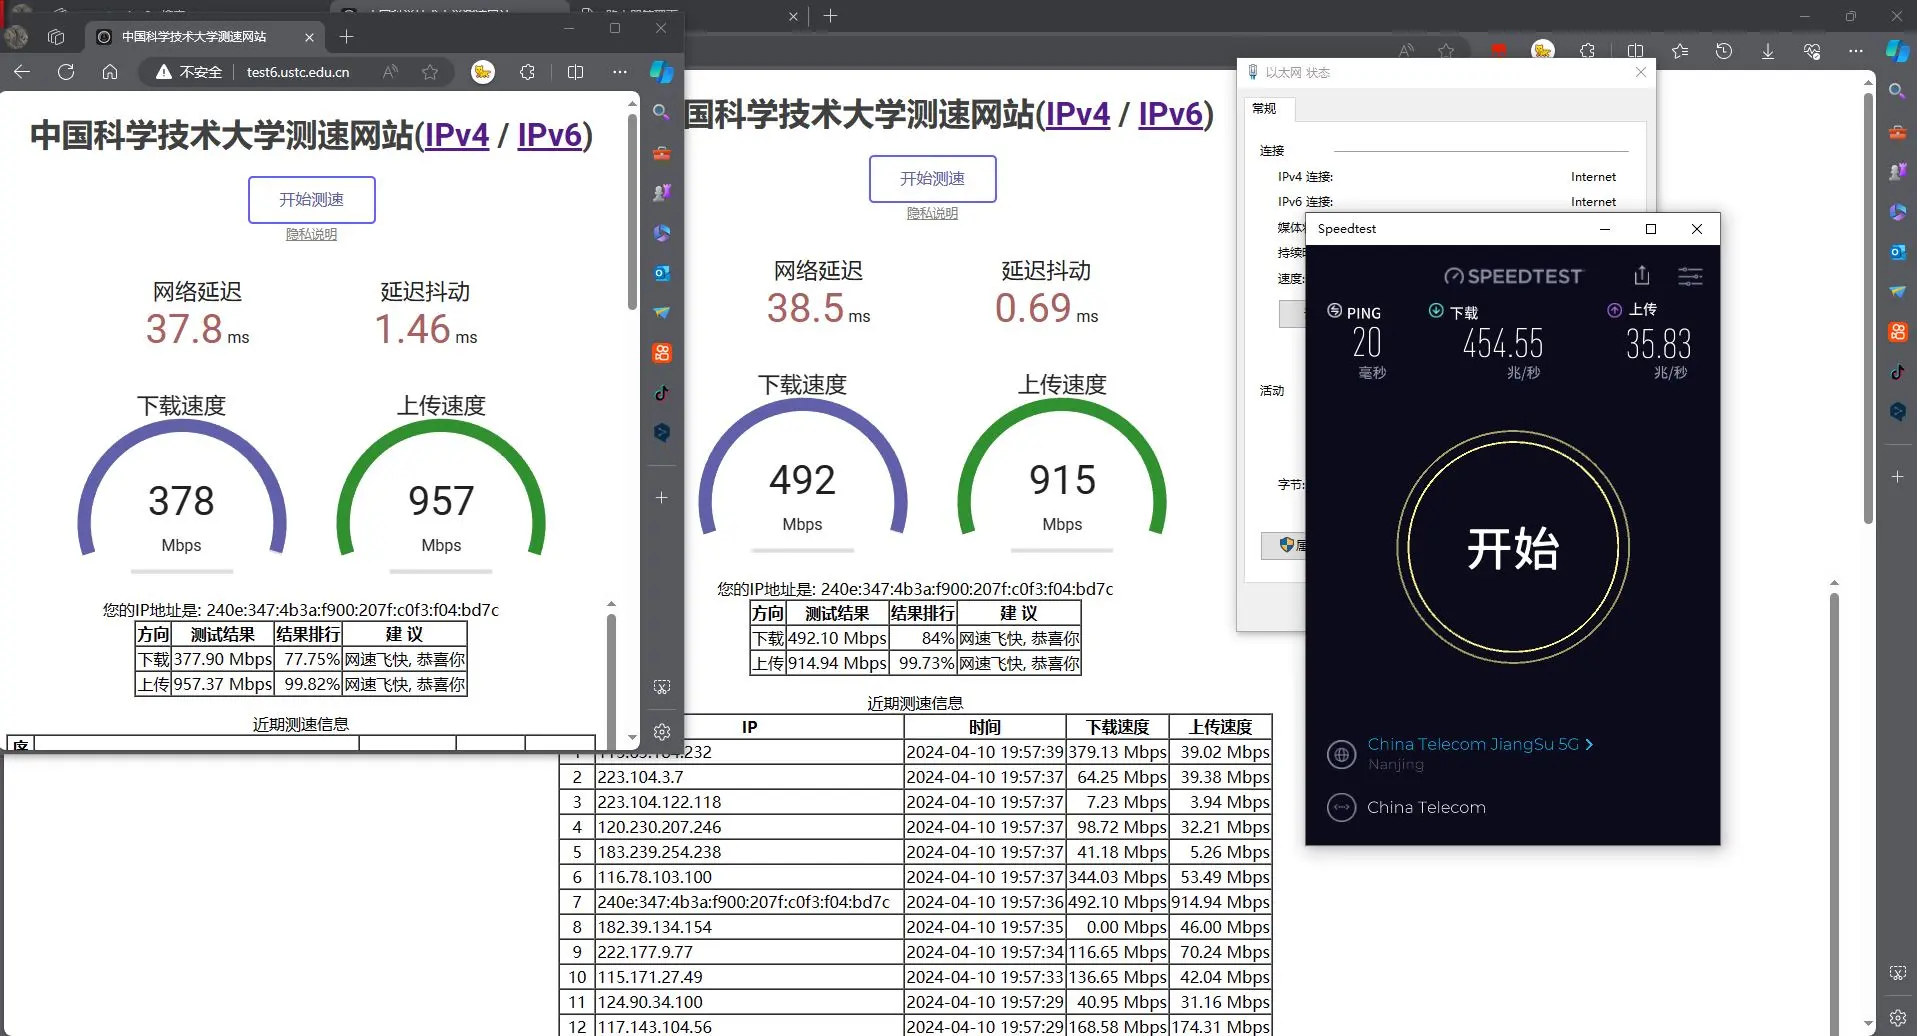
Task: Open home page in the front browser window
Action: pyautogui.click(x=110, y=72)
